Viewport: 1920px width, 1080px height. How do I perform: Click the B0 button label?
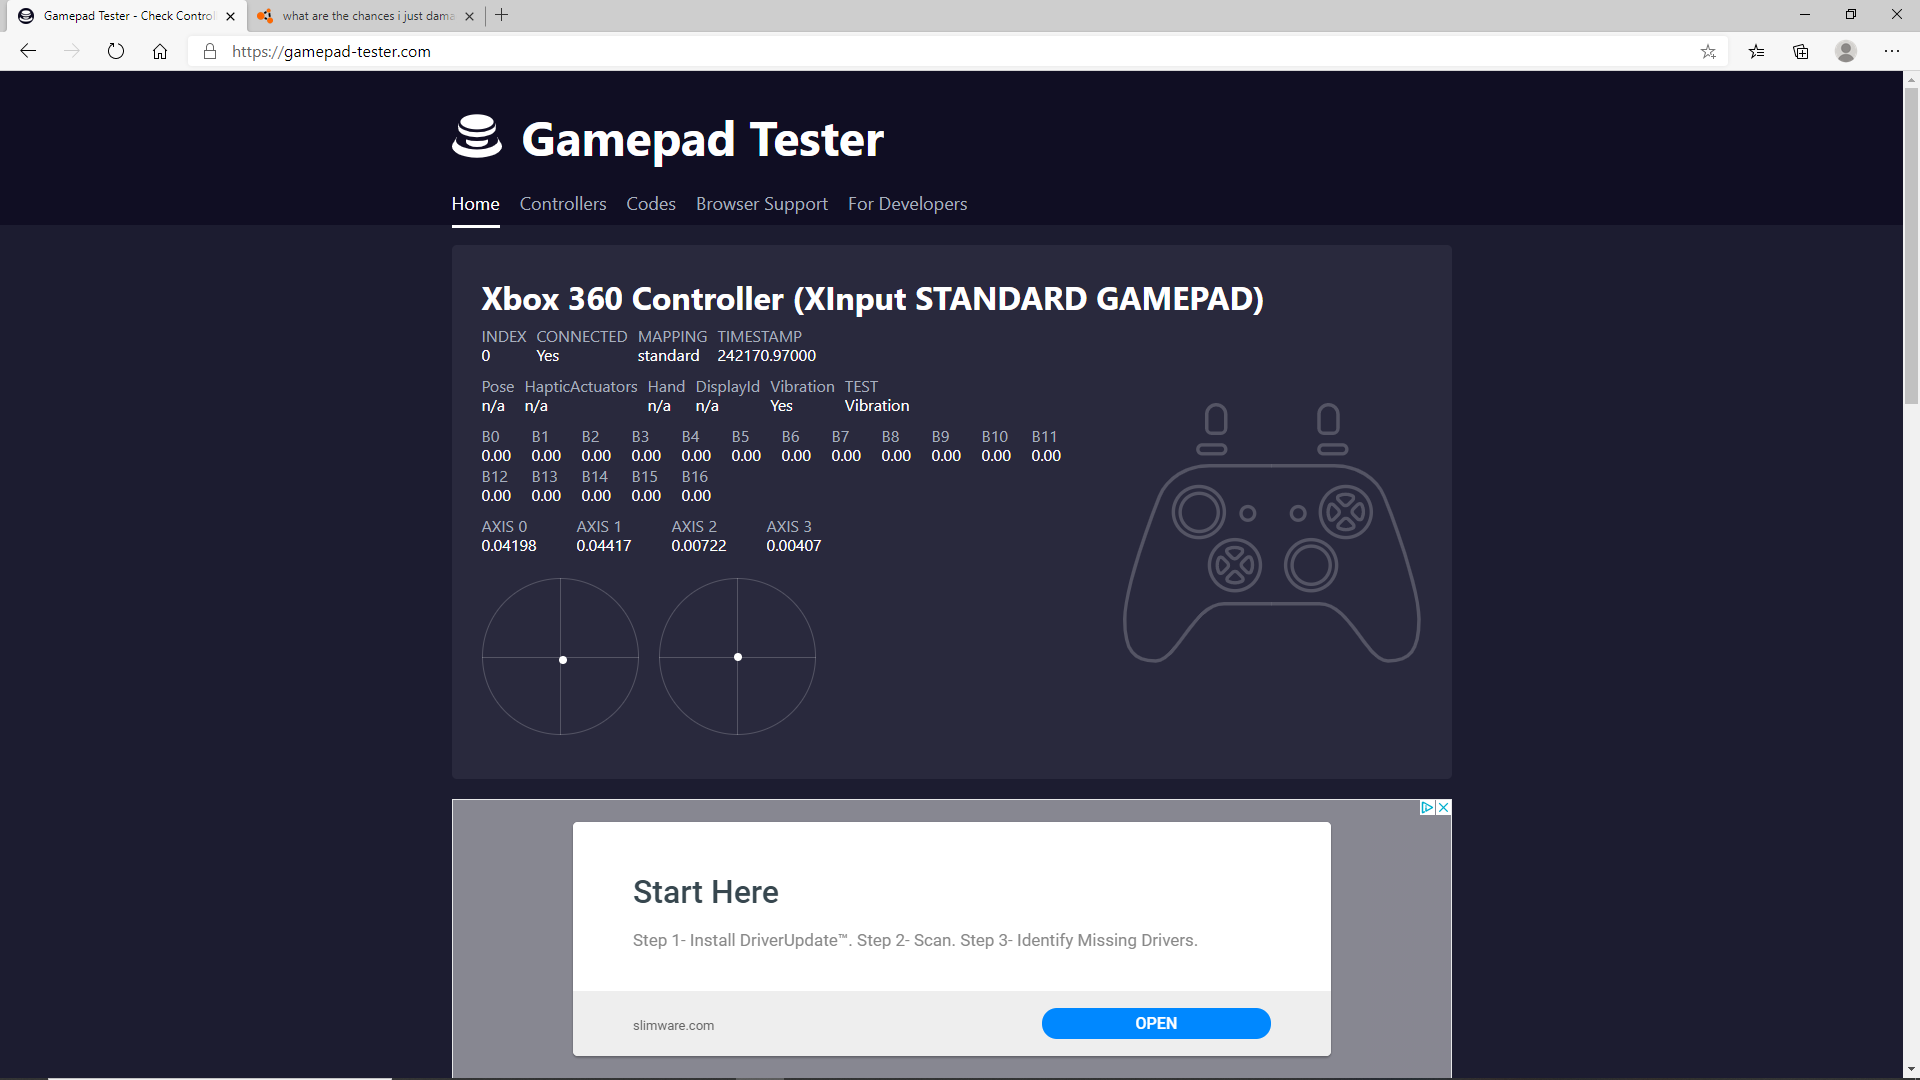[490, 437]
